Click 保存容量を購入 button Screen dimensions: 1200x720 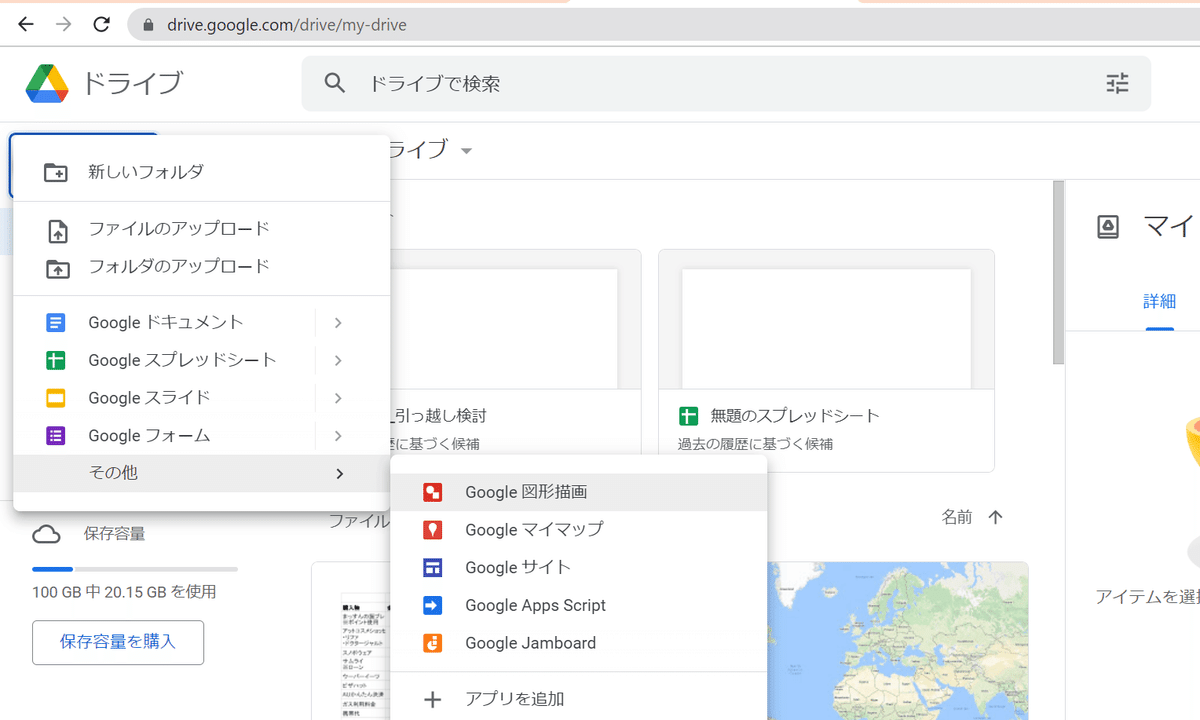click(118, 642)
